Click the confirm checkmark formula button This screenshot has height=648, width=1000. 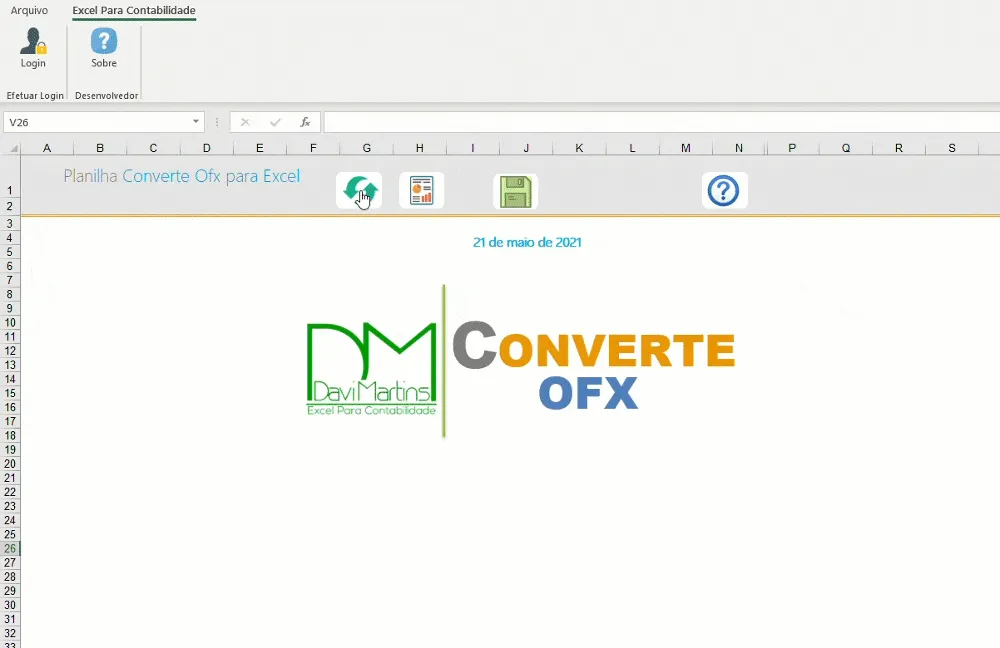coord(276,122)
